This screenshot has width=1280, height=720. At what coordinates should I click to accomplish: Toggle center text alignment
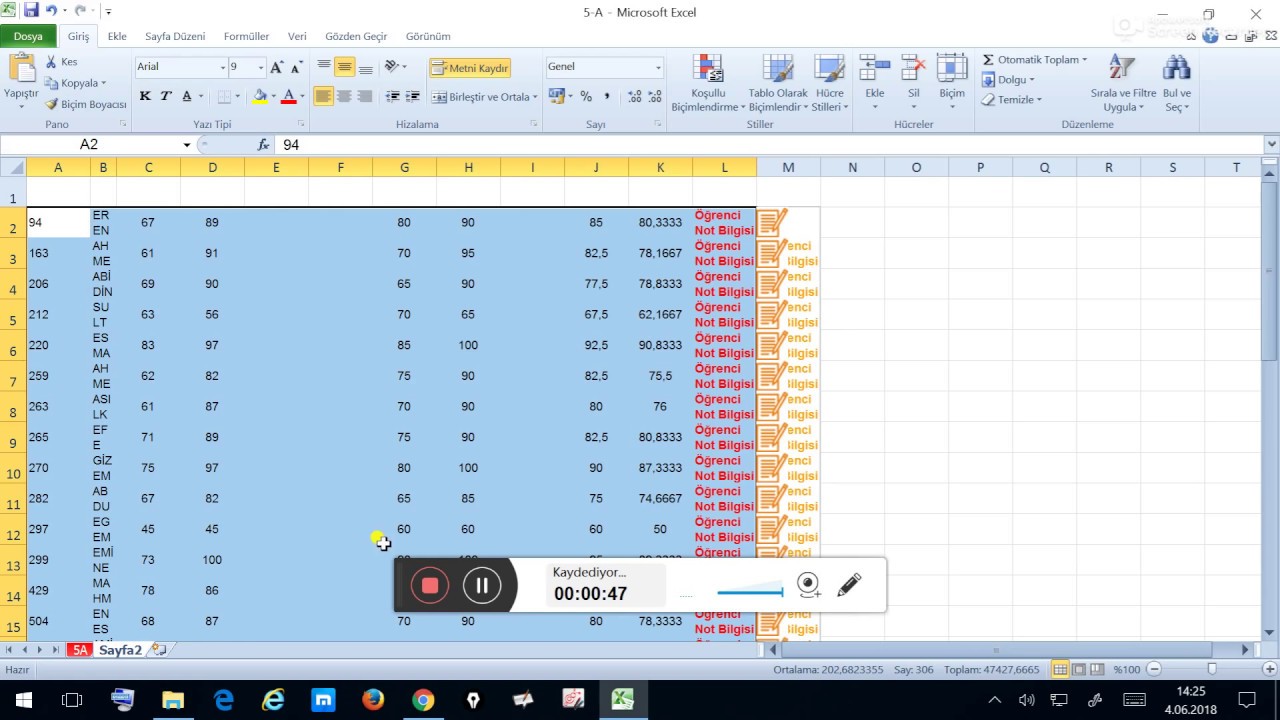344,97
